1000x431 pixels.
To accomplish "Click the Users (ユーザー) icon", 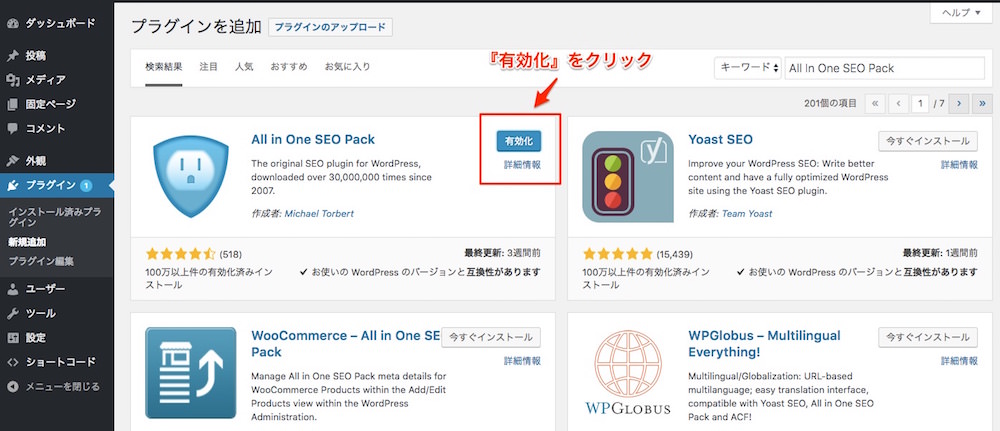I will click(x=12, y=289).
